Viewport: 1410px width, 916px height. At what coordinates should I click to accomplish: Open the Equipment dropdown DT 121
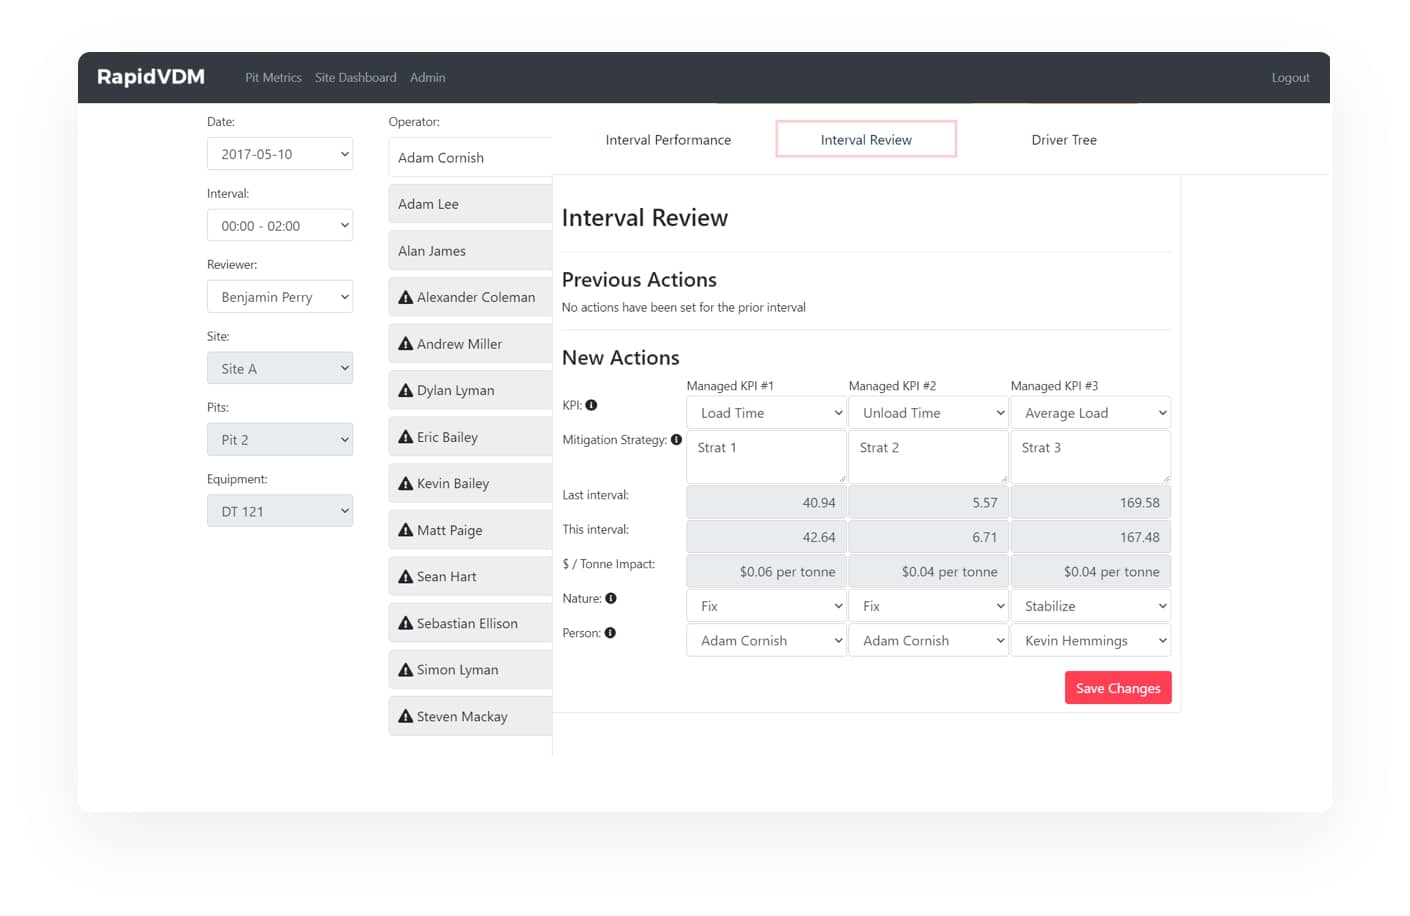pos(280,511)
